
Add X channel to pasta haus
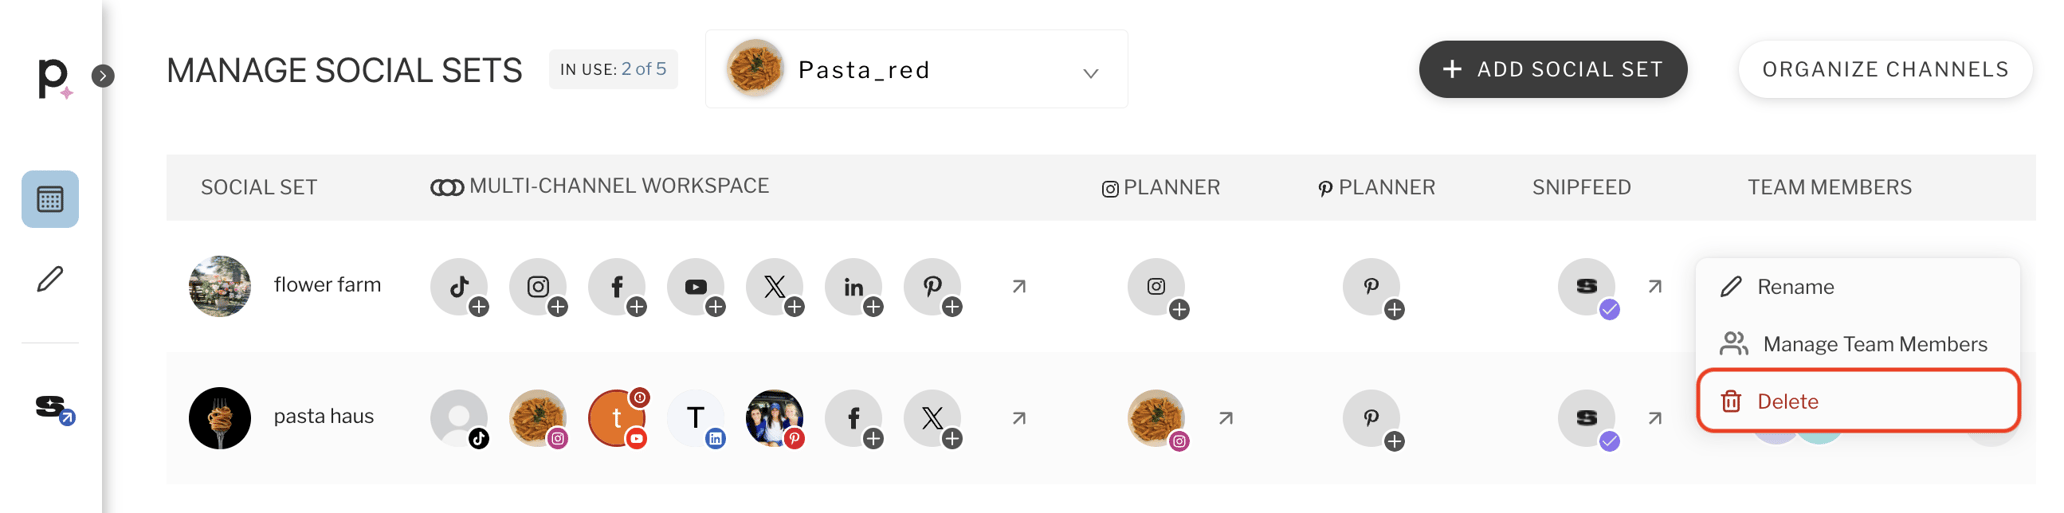933,418
